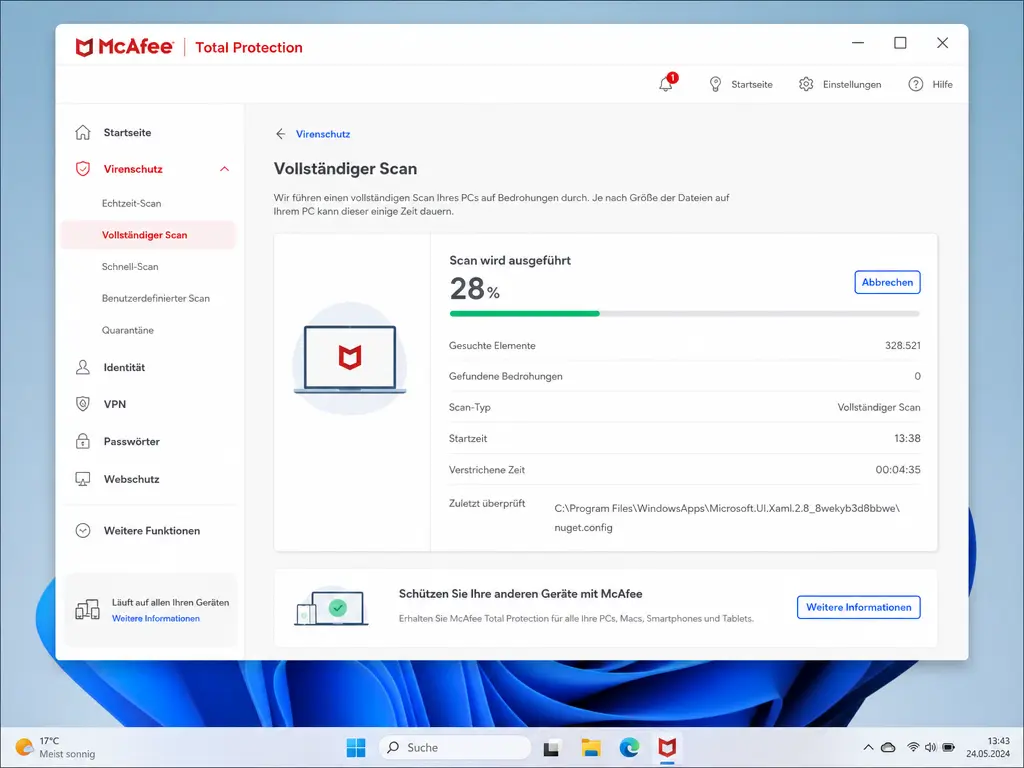Follow Weitere Informationen link in sidebar card
This screenshot has width=1024, height=768.
click(155, 618)
